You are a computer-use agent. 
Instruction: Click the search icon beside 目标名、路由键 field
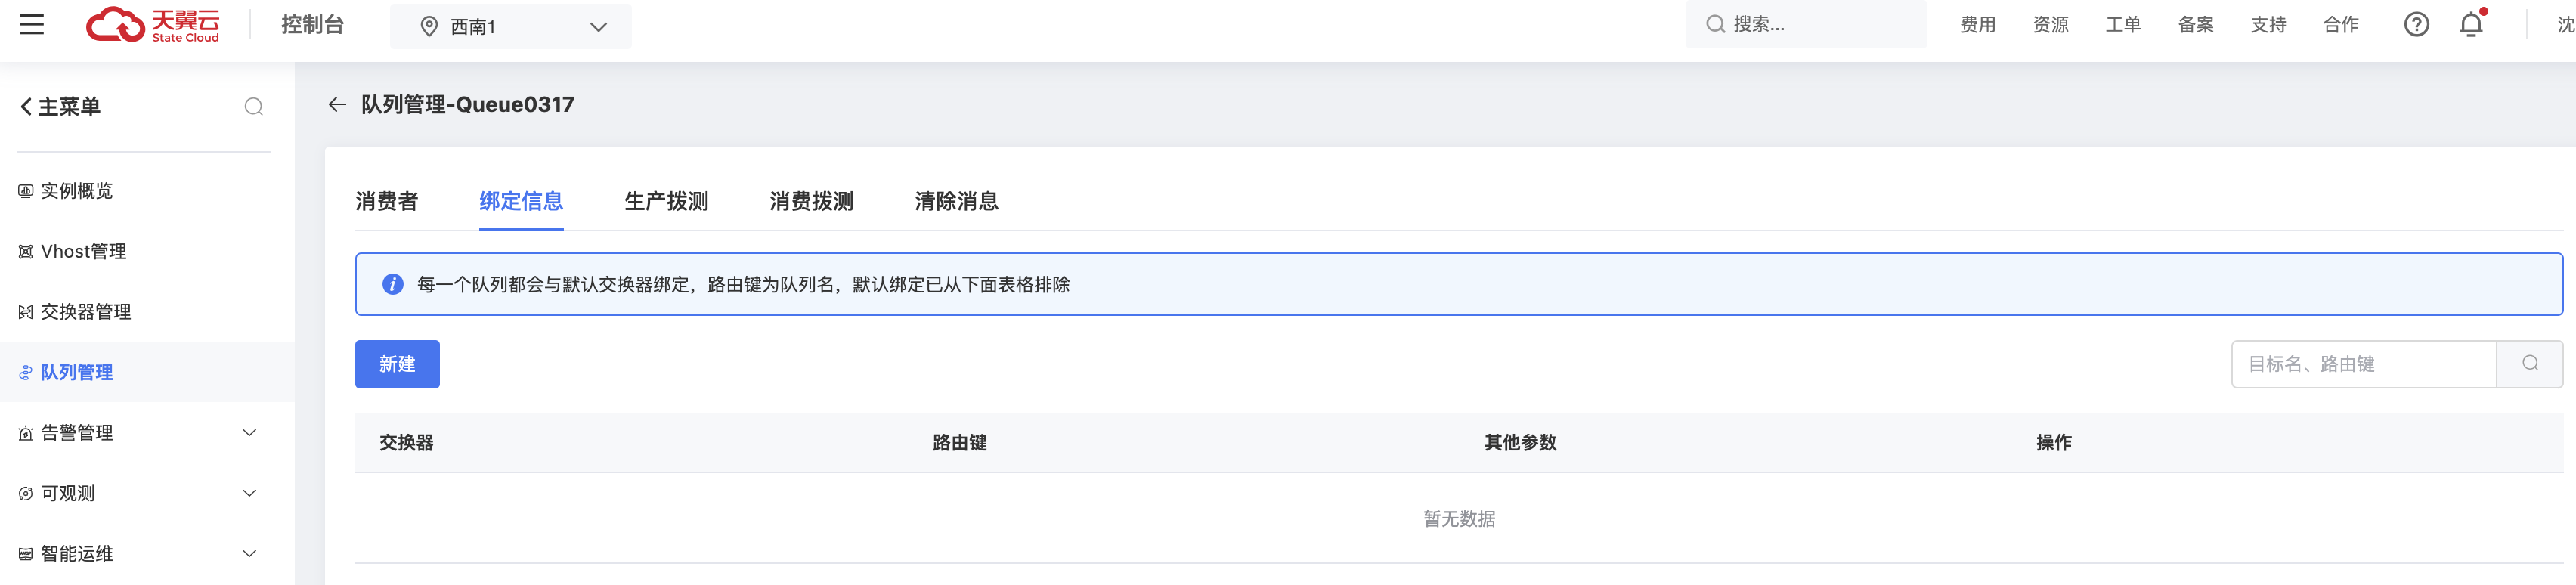(x=2529, y=364)
